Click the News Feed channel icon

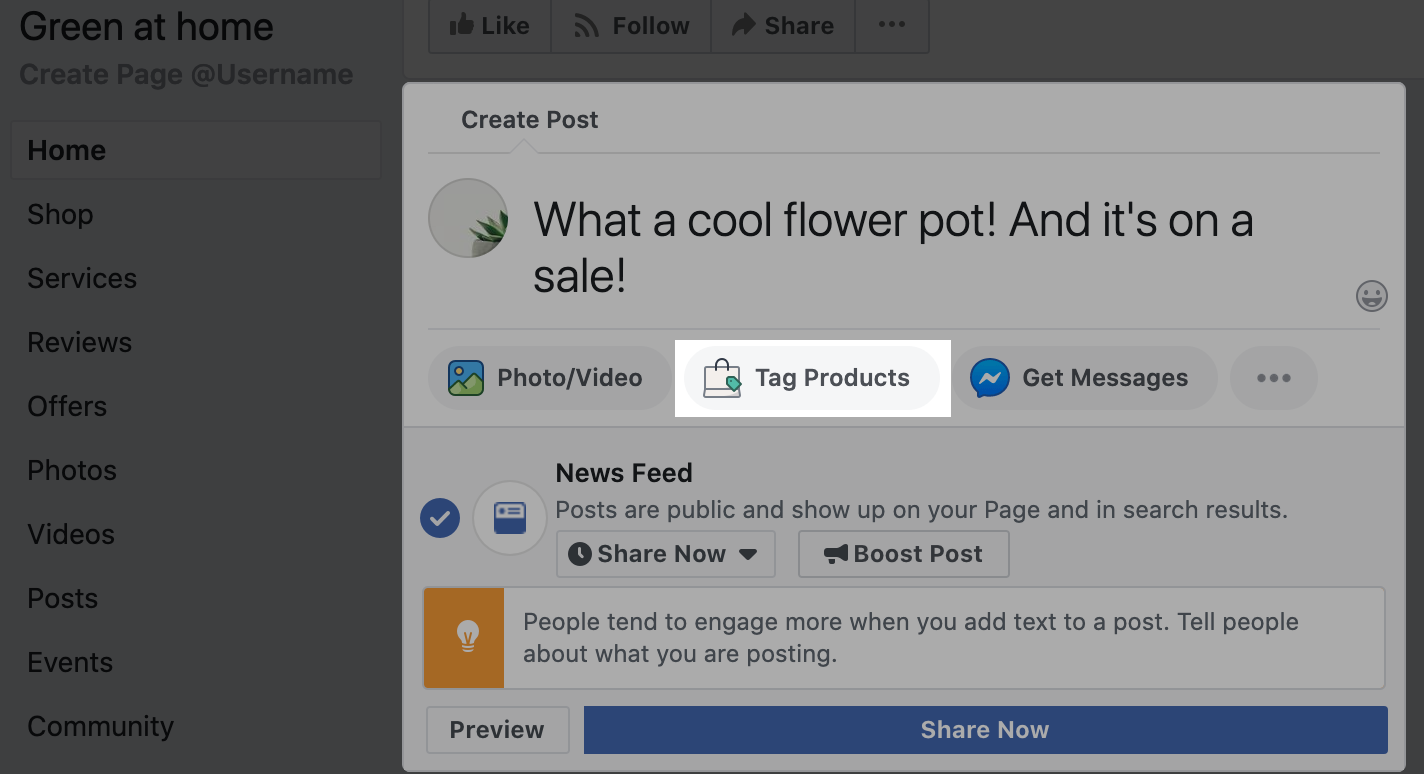(509, 518)
